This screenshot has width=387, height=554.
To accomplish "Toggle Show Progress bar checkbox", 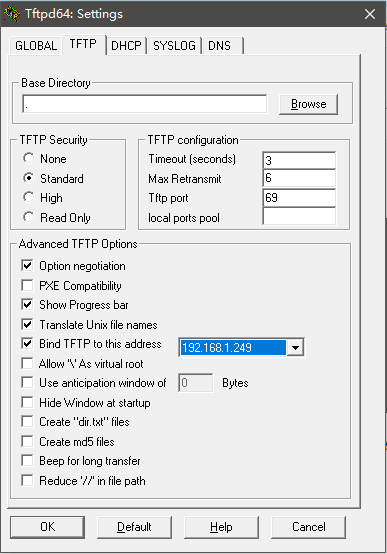I will tap(27, 304).
